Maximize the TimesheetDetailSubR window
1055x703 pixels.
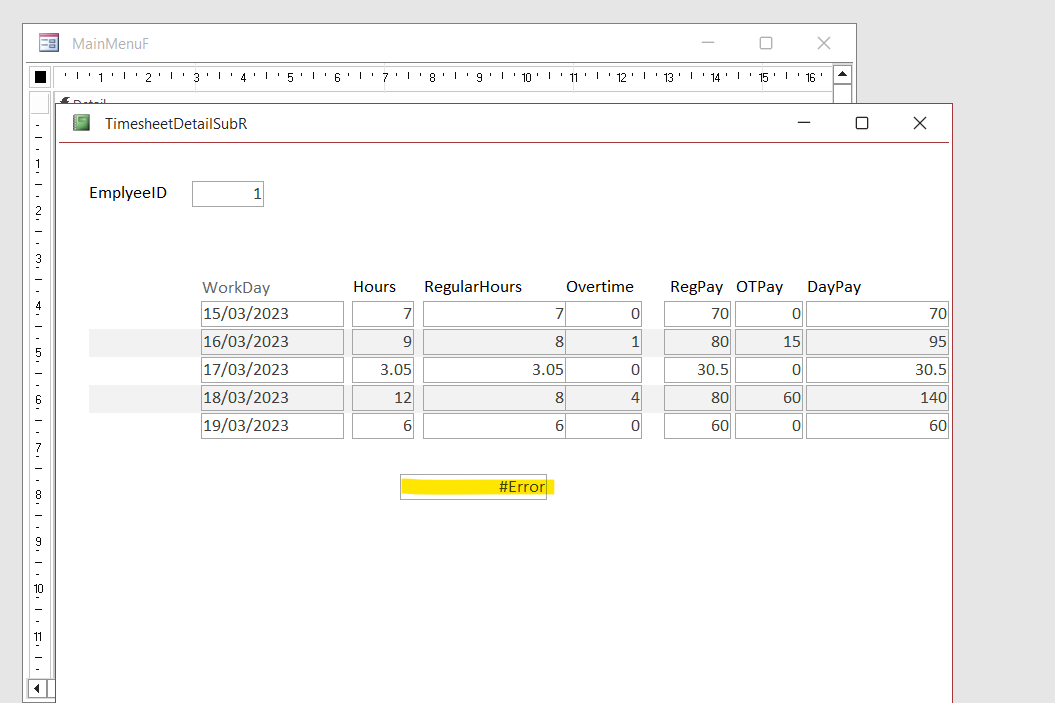pos(861,123)
